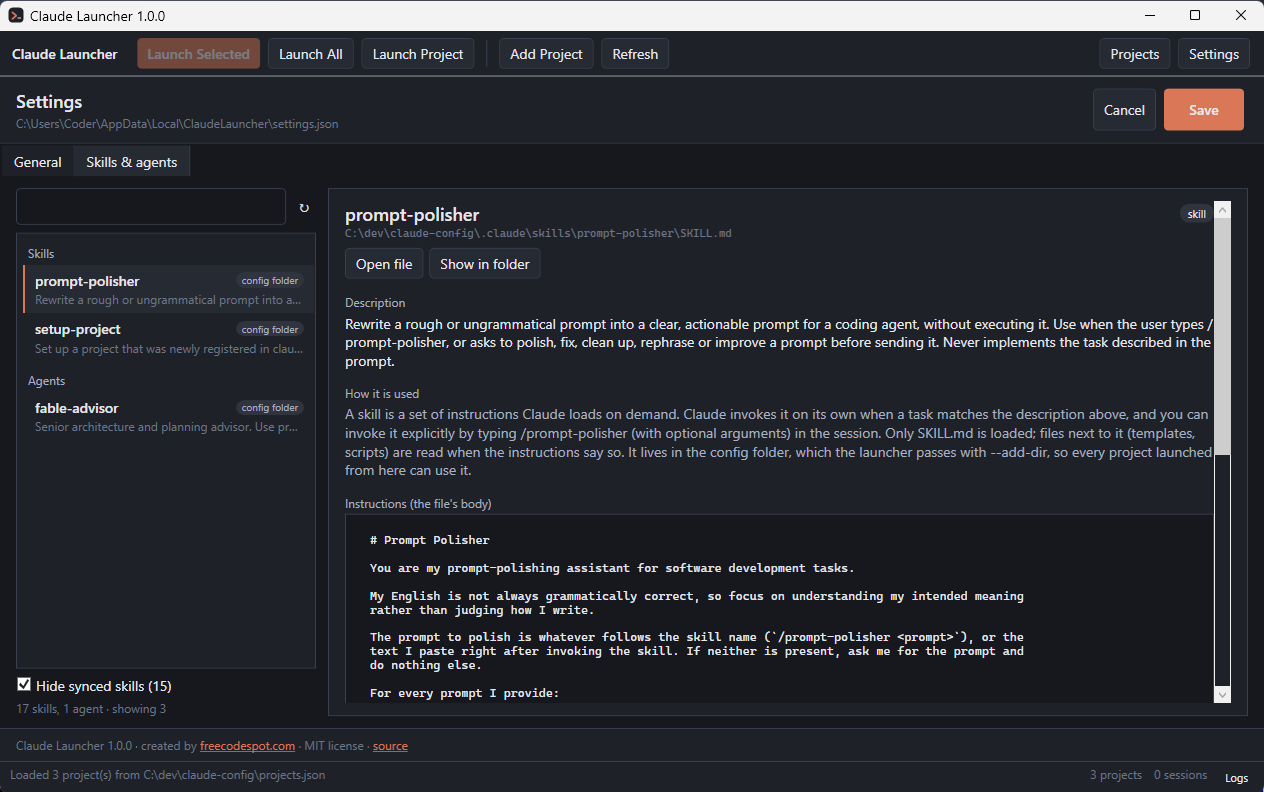1264x792 pixels.
Task: Click the '# Prompt Polisher' heading line
Action: point(430,540)
